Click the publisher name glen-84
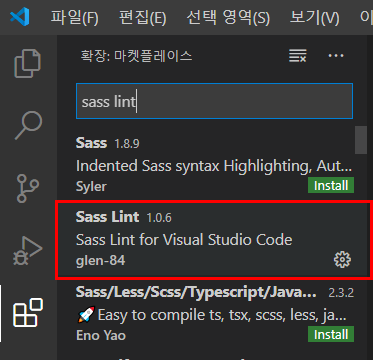 pyautogui.click(x=101, y=260)
